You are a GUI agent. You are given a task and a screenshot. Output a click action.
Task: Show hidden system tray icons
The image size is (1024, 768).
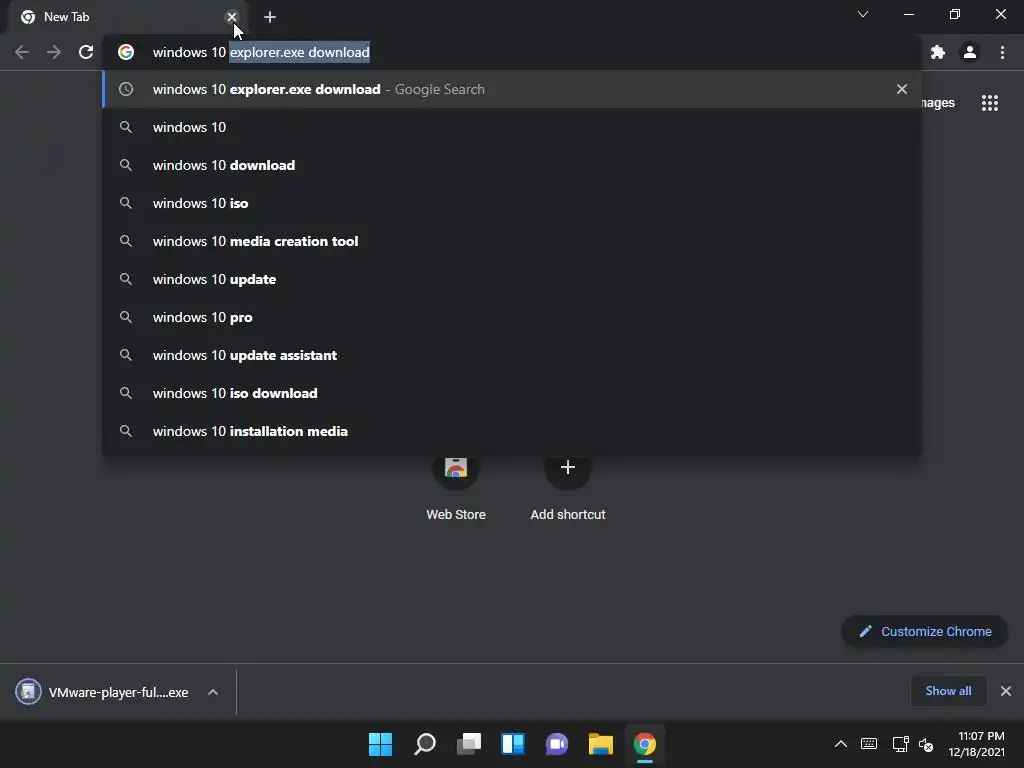pos(841,744)
